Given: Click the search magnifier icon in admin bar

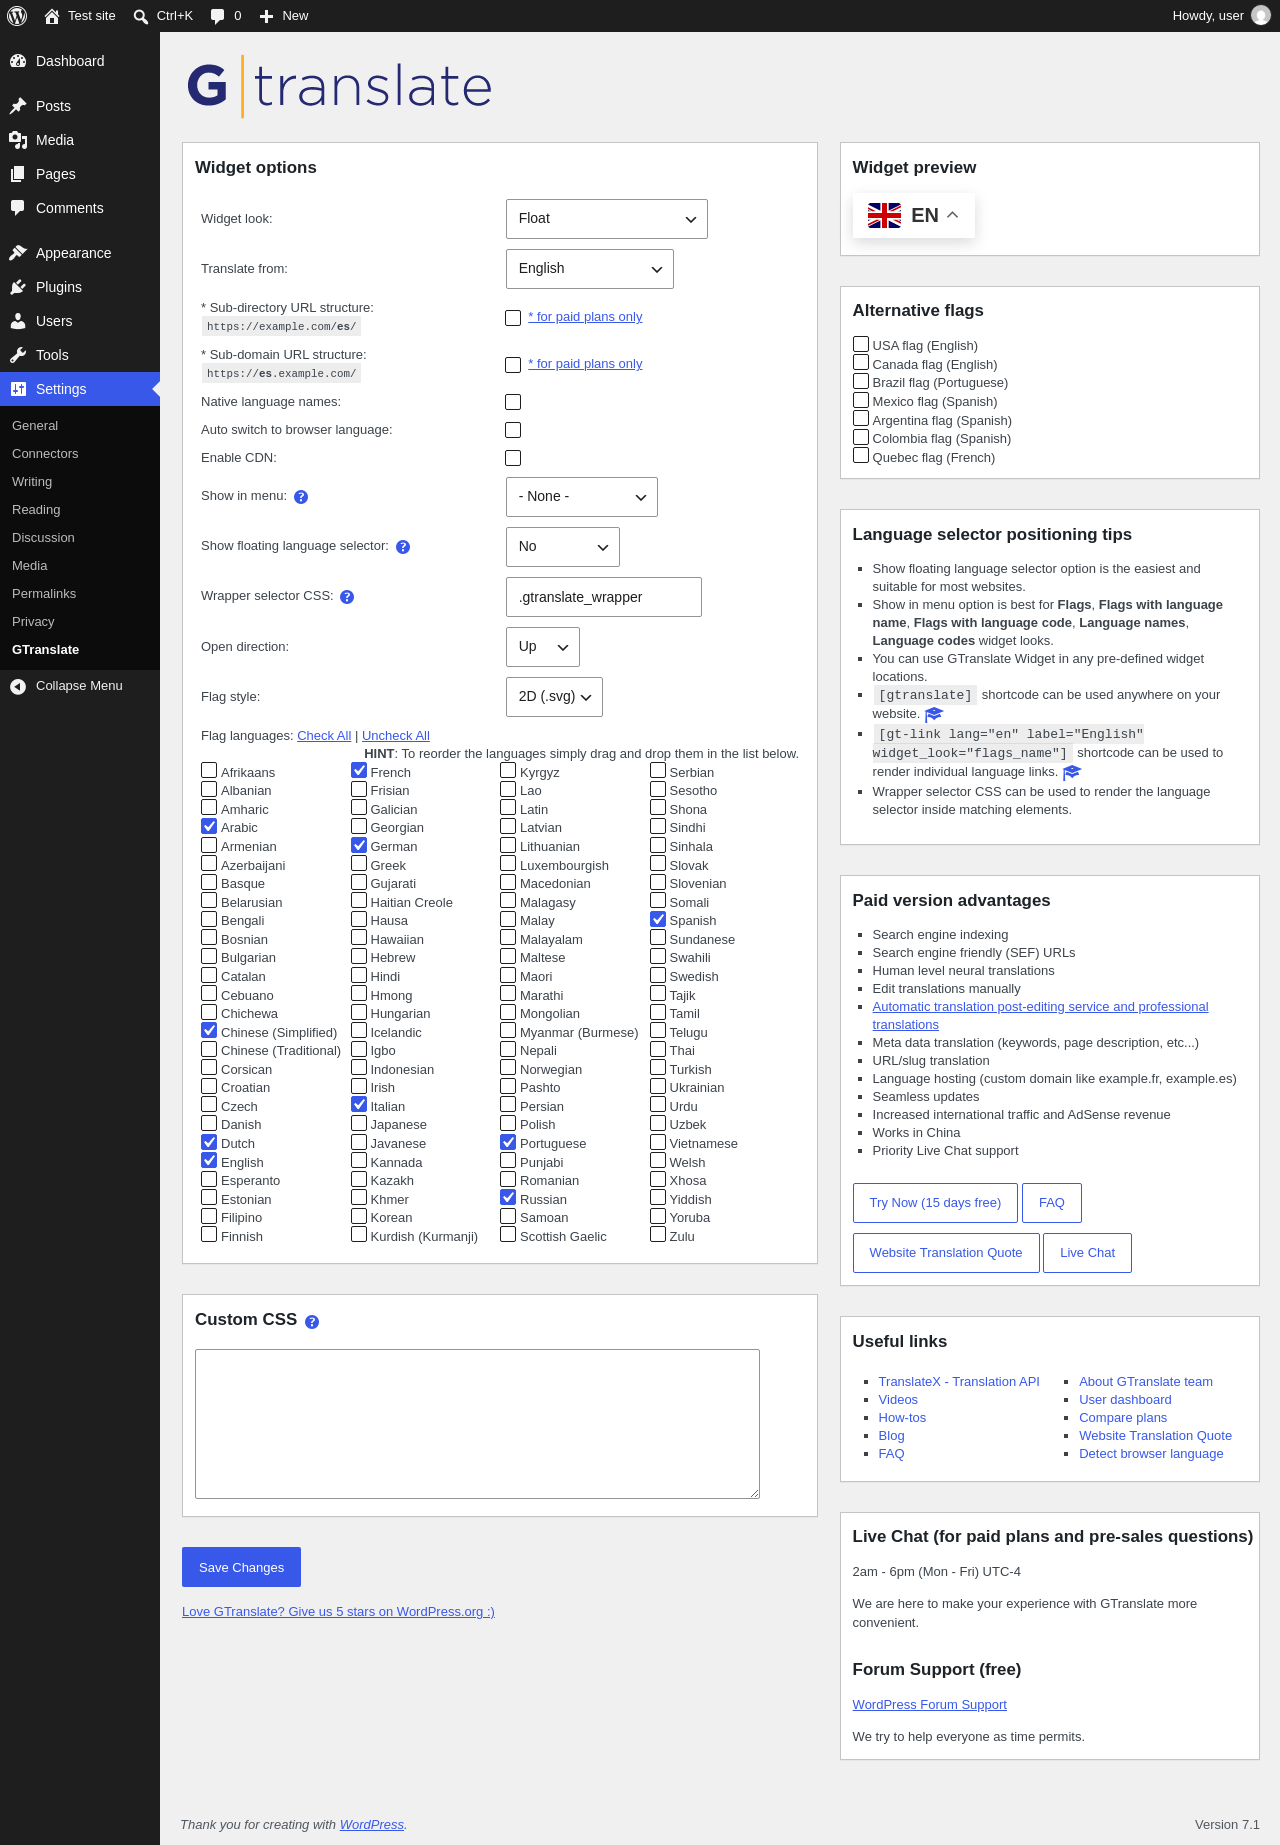Looking at the screenshot, I should (141, 16).
